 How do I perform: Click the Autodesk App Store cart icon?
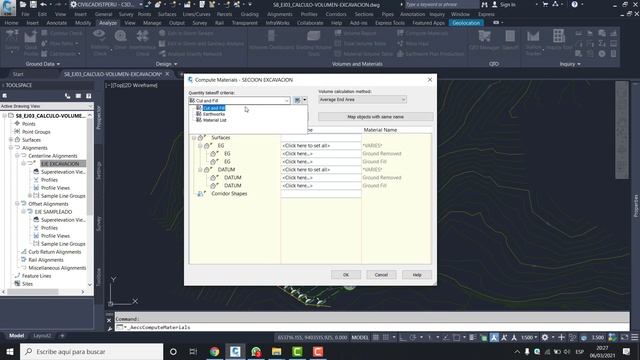(545, 4)
